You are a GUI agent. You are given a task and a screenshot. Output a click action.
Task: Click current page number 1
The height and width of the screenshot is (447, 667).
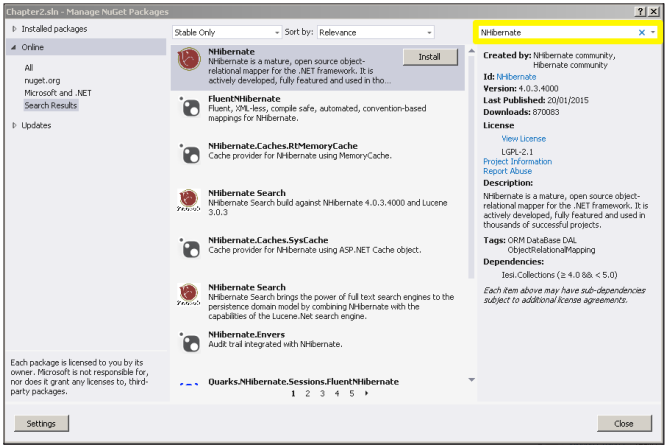click(293, 394)
